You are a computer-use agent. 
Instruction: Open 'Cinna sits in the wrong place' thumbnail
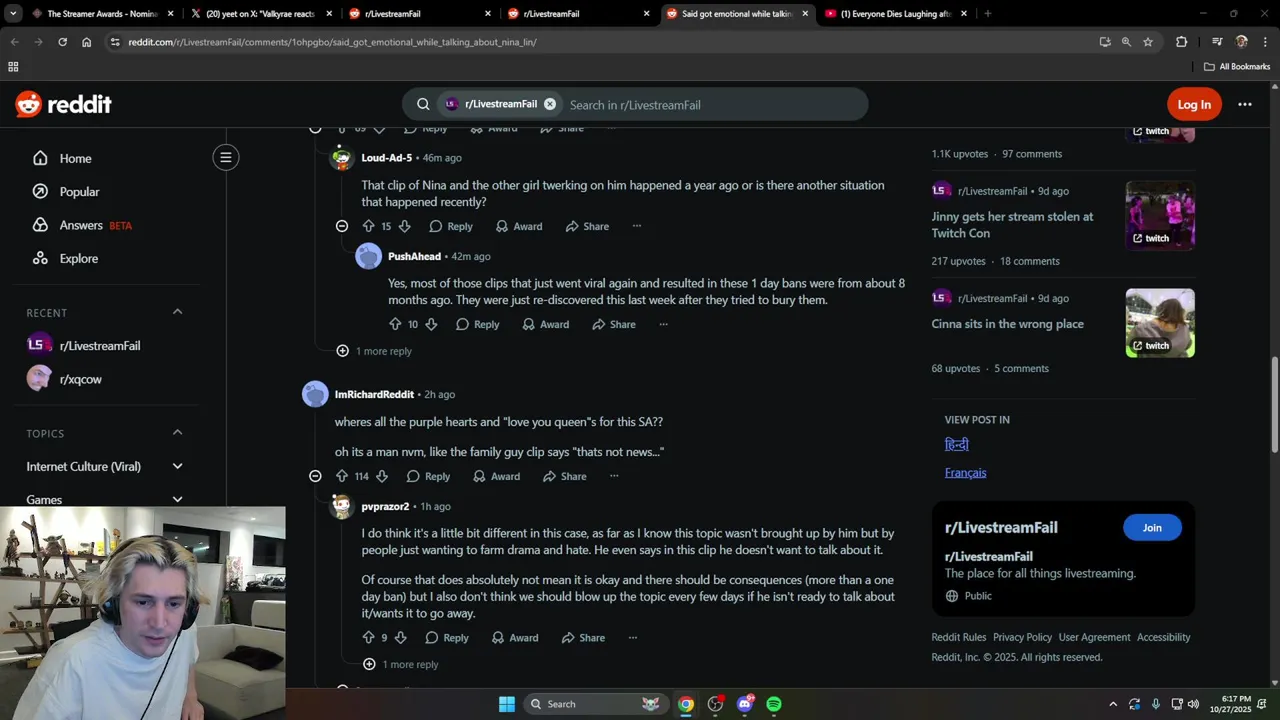(1160, 323)
